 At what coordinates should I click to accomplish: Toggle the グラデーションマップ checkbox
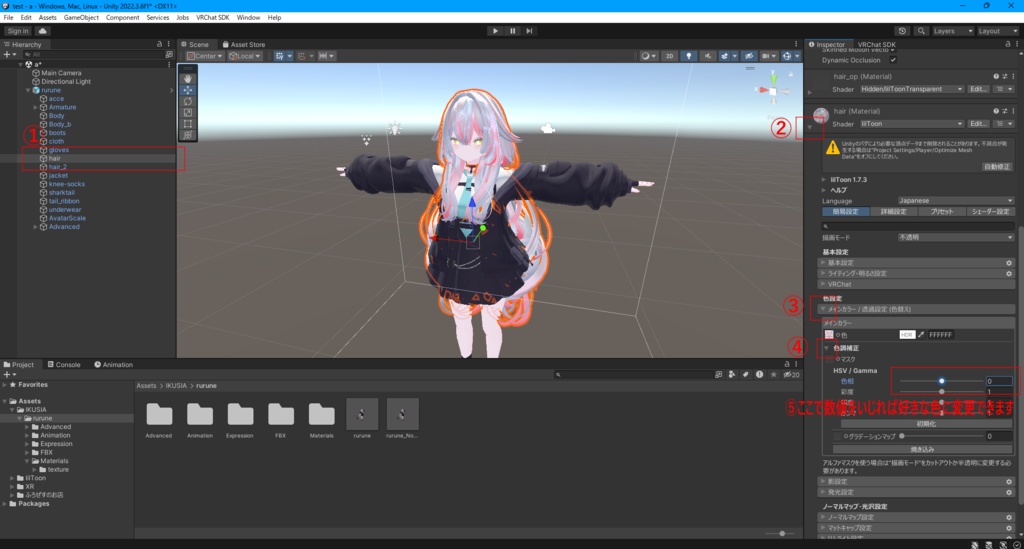(x=837, y=436)
